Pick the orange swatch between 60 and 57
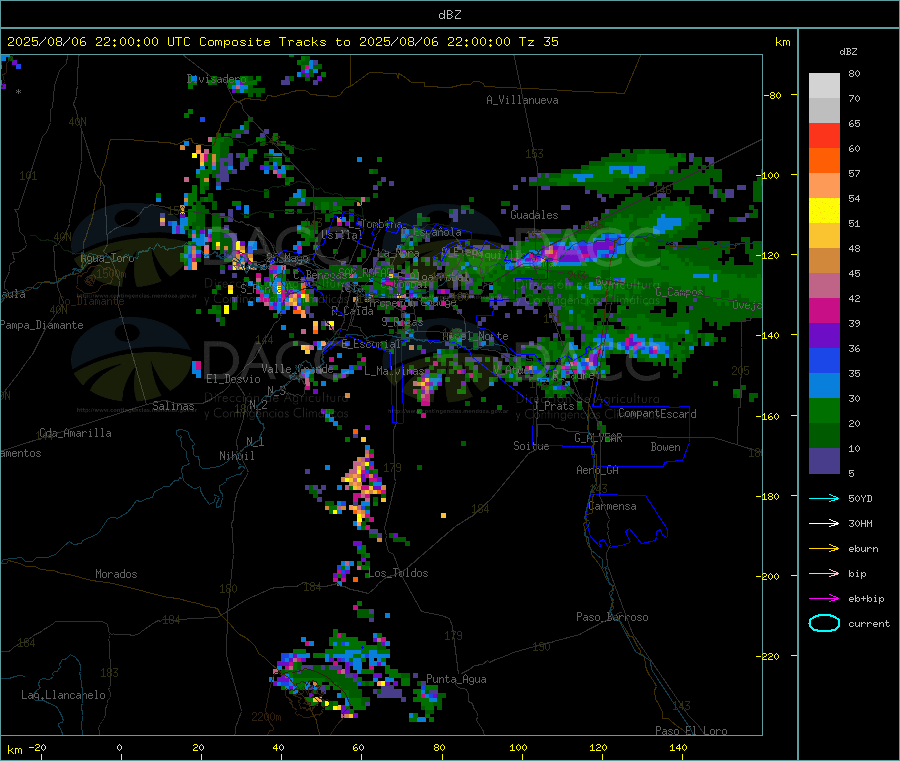This screenshot has height=761, width=900. (824, 161)
